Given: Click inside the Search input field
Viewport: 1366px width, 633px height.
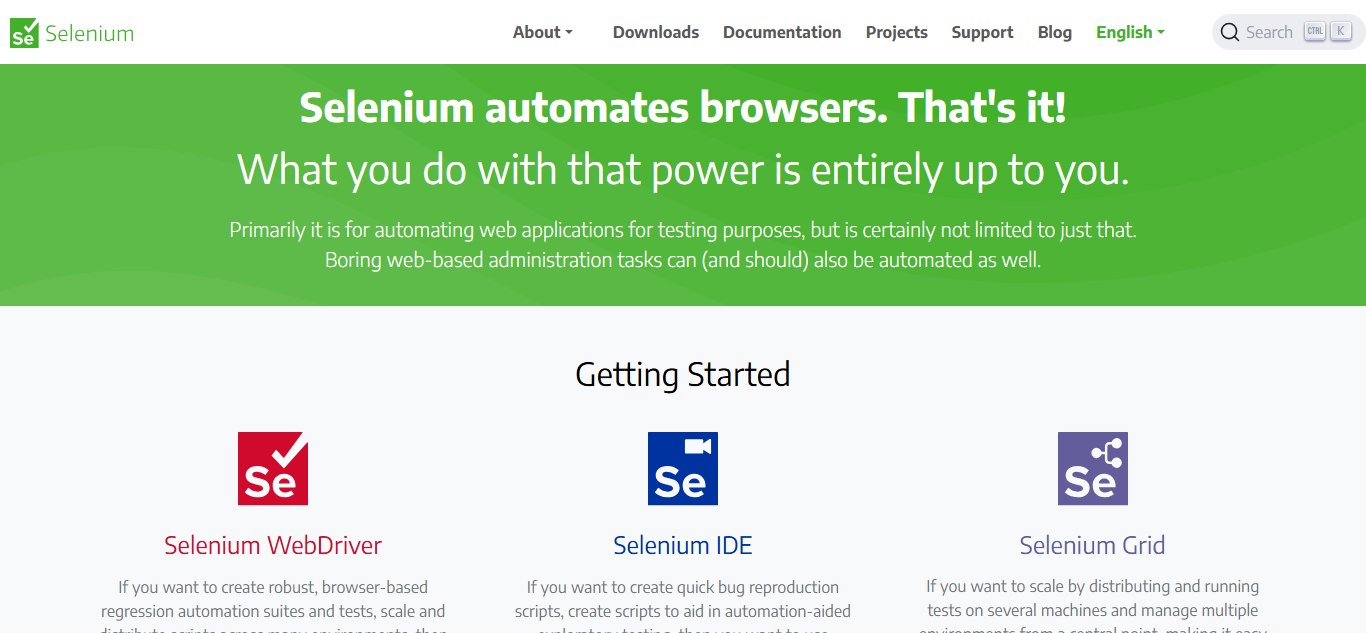Looking at the screenshot, I should point(1270,31).
